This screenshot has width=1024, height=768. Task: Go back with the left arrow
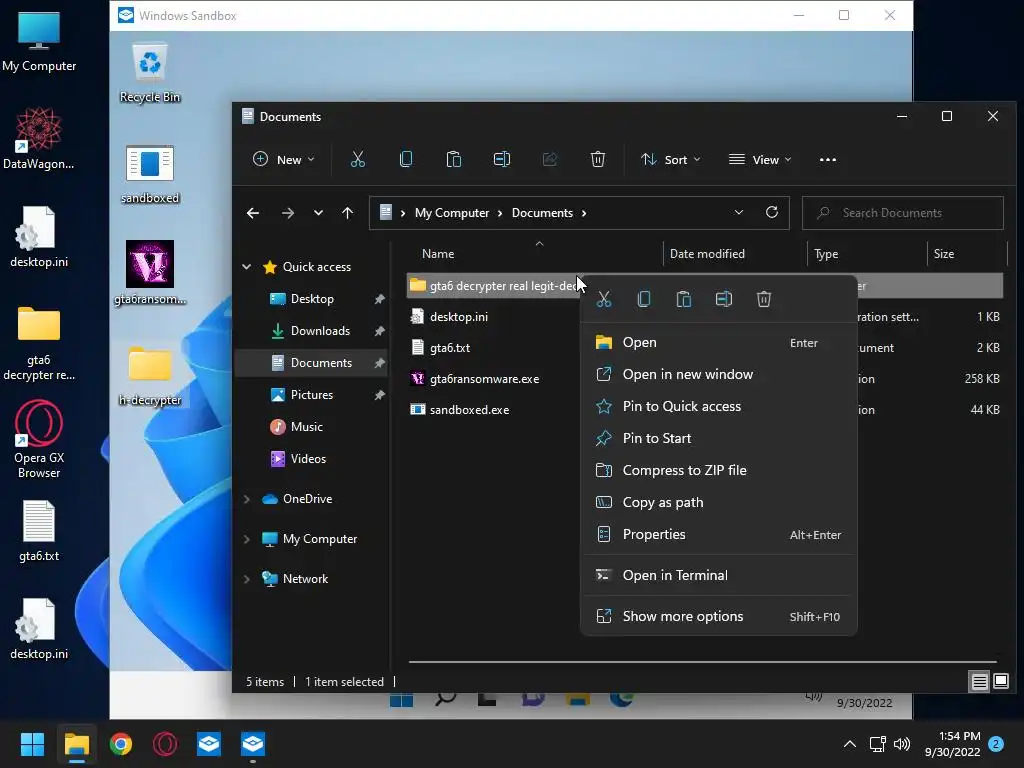point(253,213)
